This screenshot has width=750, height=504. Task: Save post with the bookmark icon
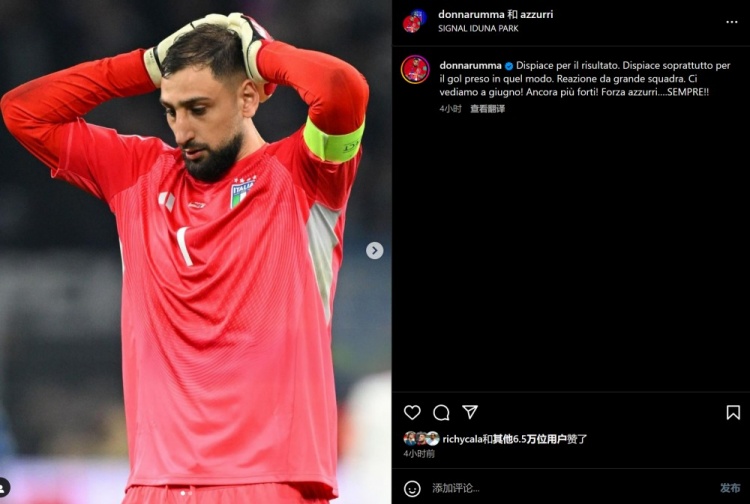(x=733, y=412)
